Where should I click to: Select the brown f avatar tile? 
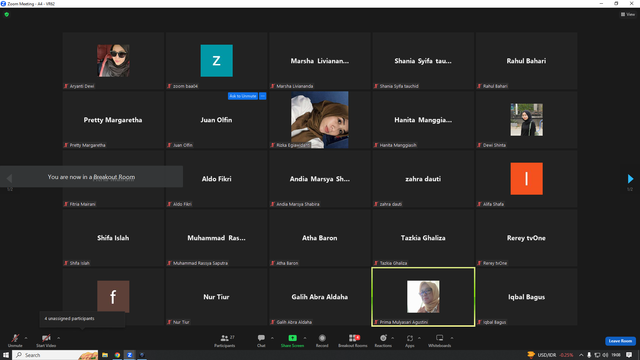pyautogui.click(x=113, y=297)
